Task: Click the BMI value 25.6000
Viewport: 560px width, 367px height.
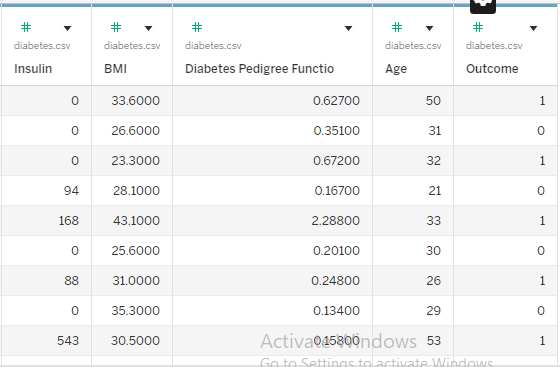Action: pos(135,251)
